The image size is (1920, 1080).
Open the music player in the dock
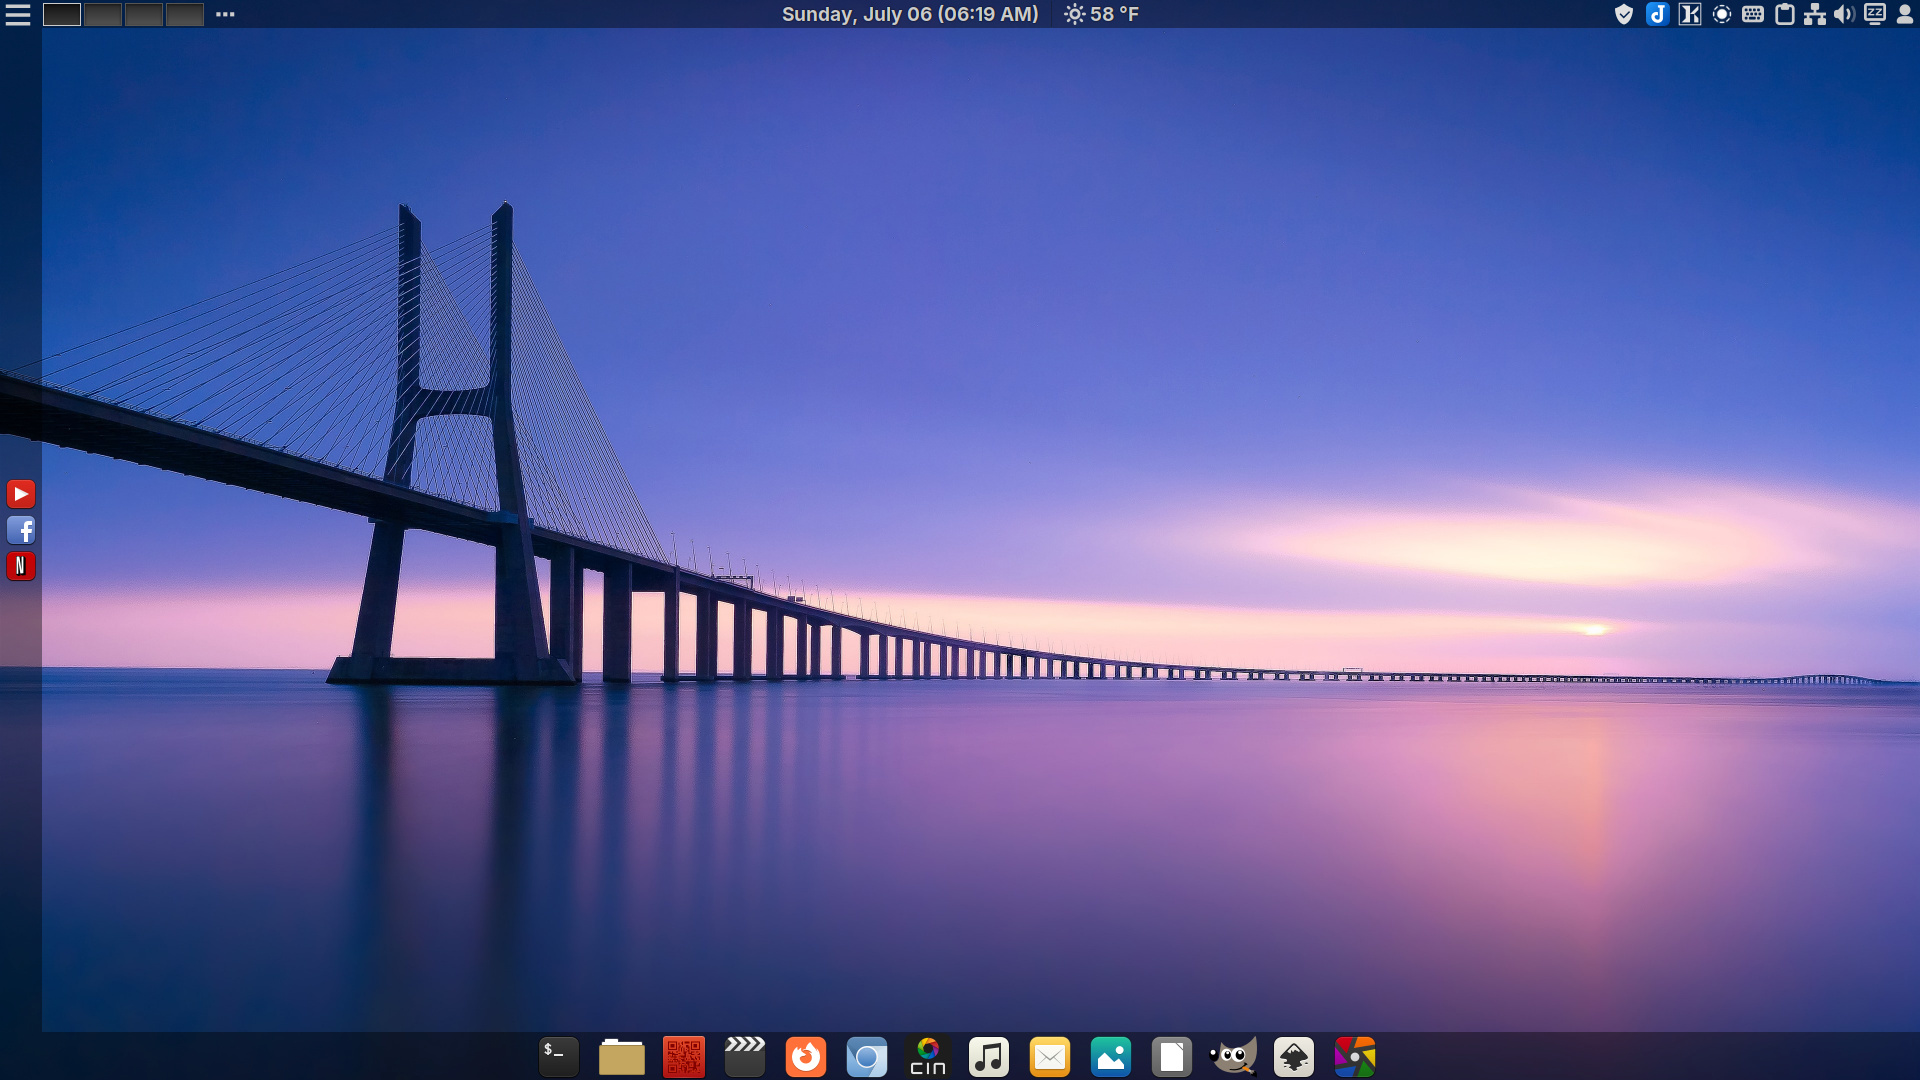(989, 1057)
